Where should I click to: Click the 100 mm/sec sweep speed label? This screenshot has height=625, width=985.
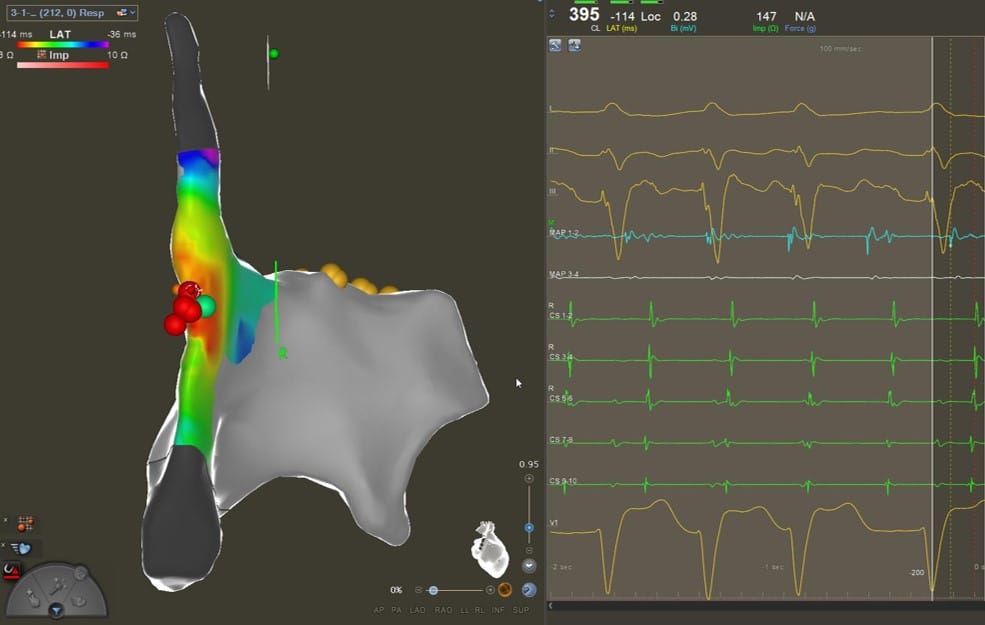(840, 48)
